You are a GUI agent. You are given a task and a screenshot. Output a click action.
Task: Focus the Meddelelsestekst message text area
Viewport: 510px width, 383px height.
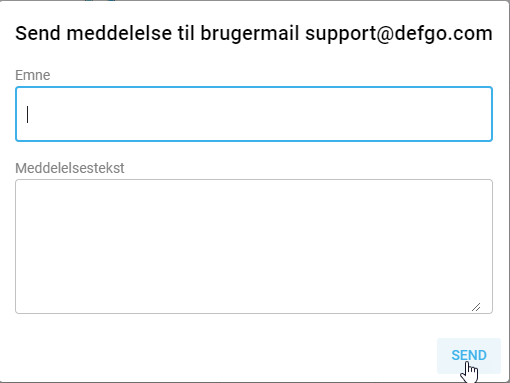[254, 246]
